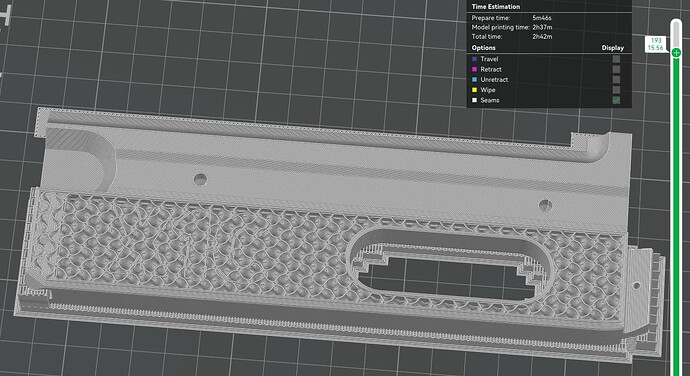Click the oval cutout in sliced model
Screen dimensions: 690x376
tap(447, 265)
